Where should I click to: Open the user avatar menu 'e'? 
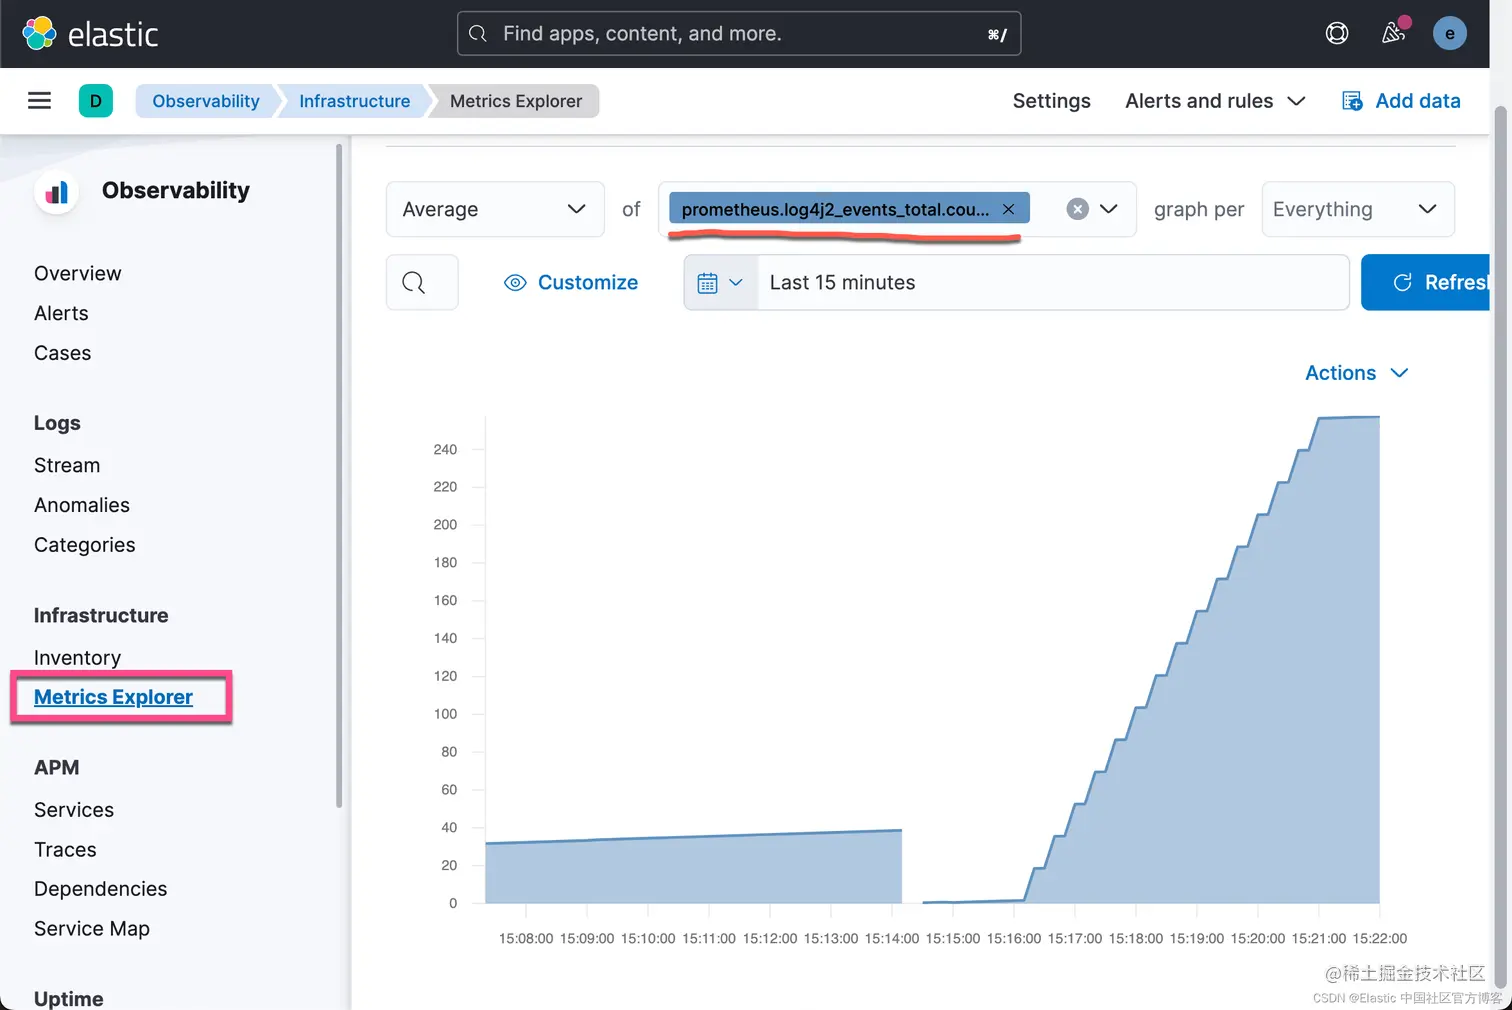[x=1449, y=34]
